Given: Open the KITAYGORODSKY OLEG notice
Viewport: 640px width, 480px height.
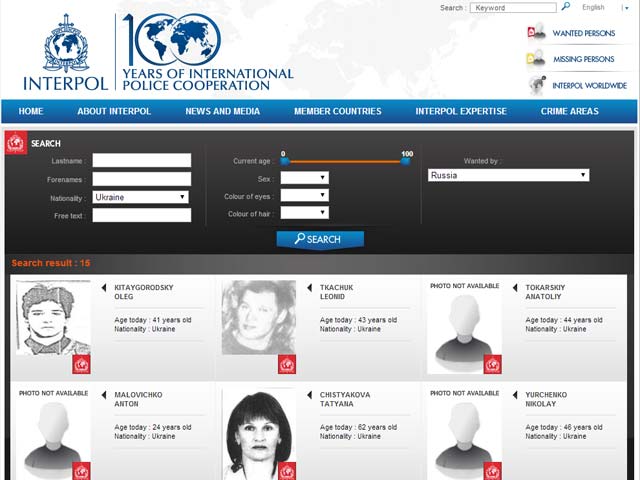Looking at the screenshot, I should [x=144, y=292].
